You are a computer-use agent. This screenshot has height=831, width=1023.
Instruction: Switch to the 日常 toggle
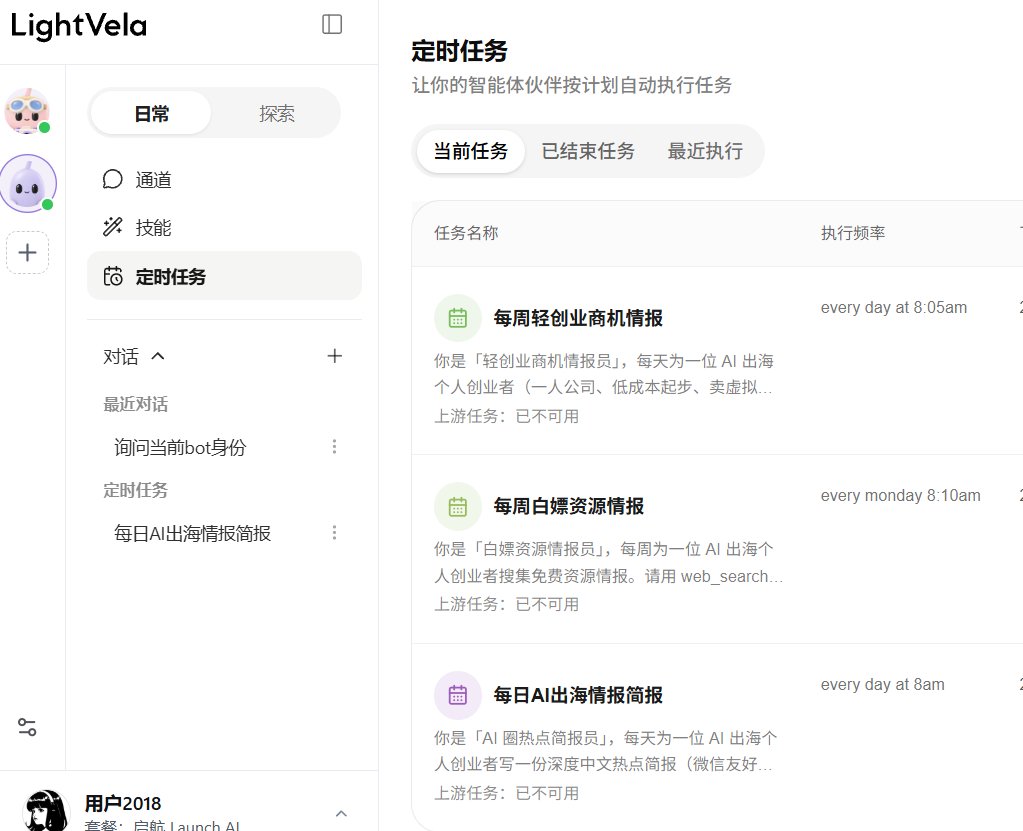[x=151, y=113]
